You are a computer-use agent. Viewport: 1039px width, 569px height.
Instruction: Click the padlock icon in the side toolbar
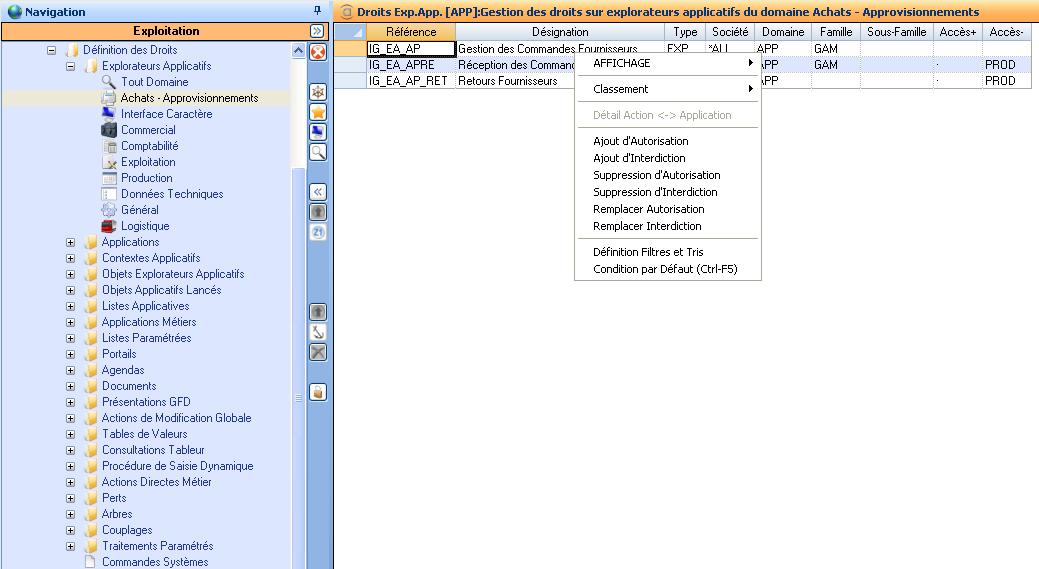(317, 392)
